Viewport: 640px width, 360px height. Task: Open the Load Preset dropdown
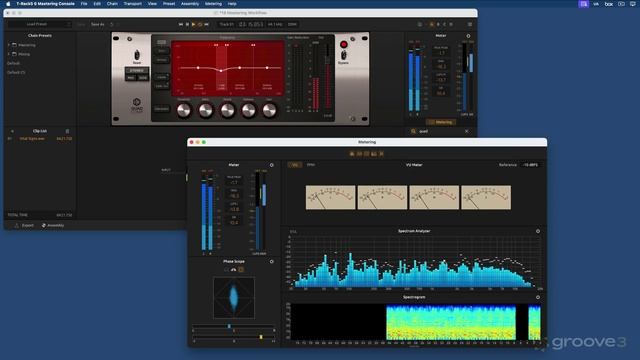[x=40, y=24]
